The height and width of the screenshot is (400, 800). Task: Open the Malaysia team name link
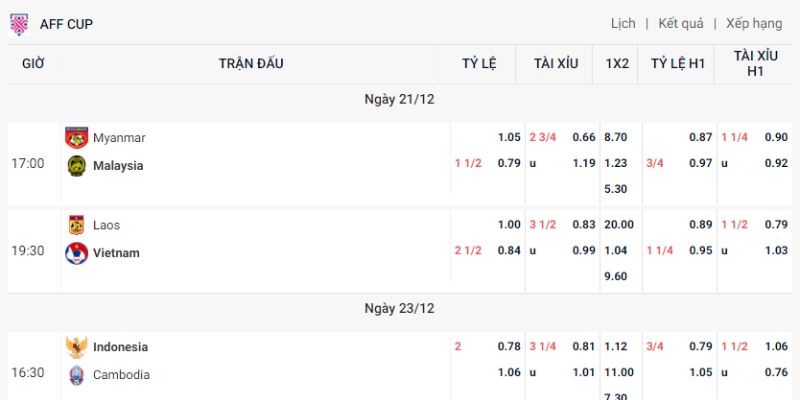tap(118, 166)
